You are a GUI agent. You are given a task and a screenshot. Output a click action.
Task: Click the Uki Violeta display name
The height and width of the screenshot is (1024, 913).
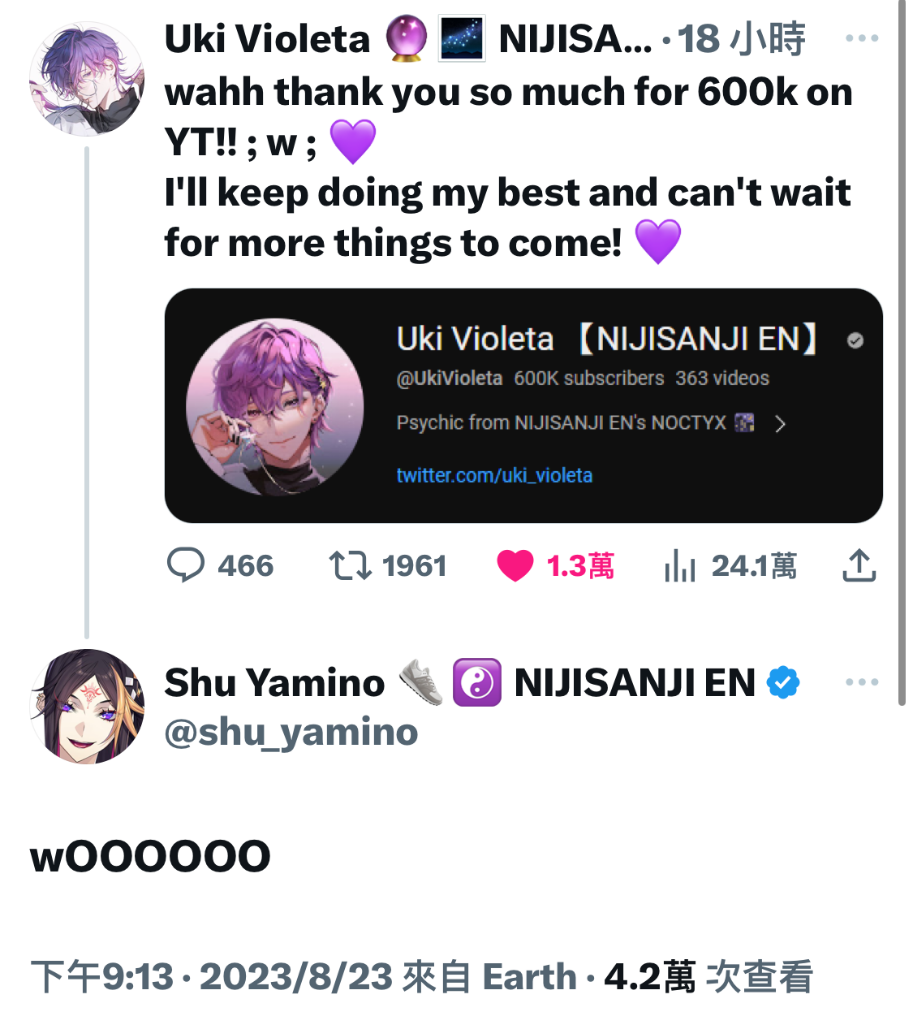(x=267, y=39)
